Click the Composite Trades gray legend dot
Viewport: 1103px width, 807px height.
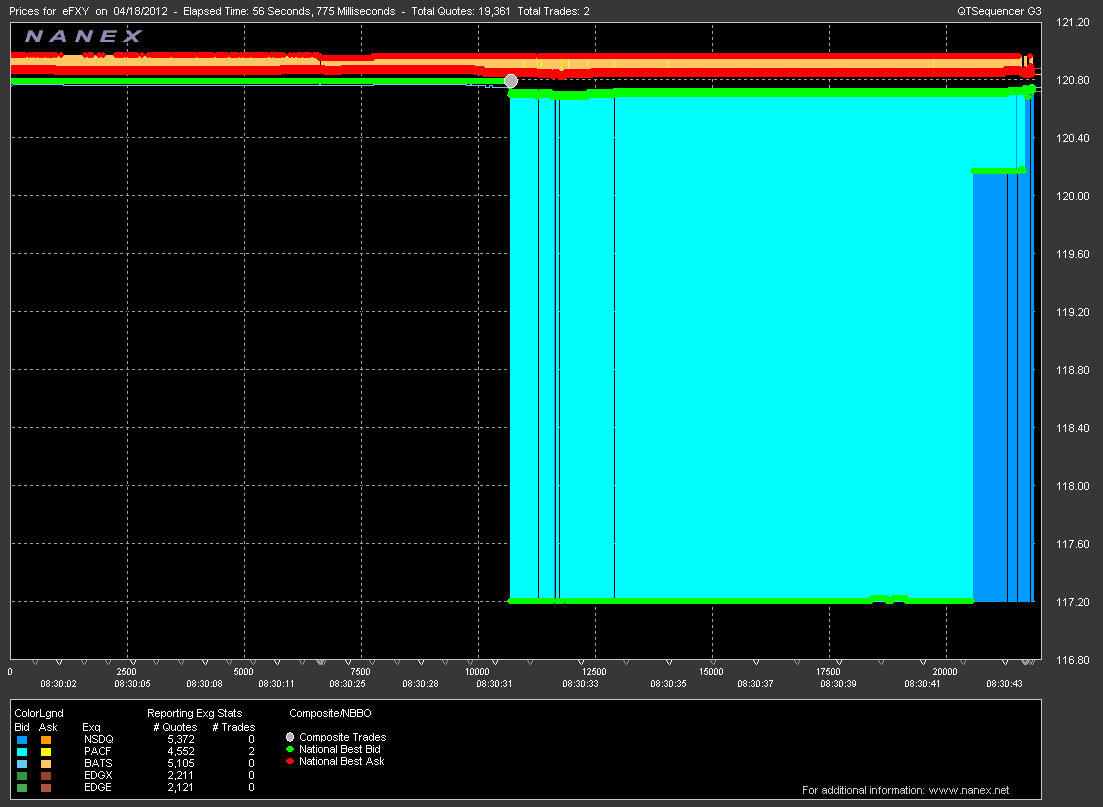pyautogui.click(x=290, y=737)
